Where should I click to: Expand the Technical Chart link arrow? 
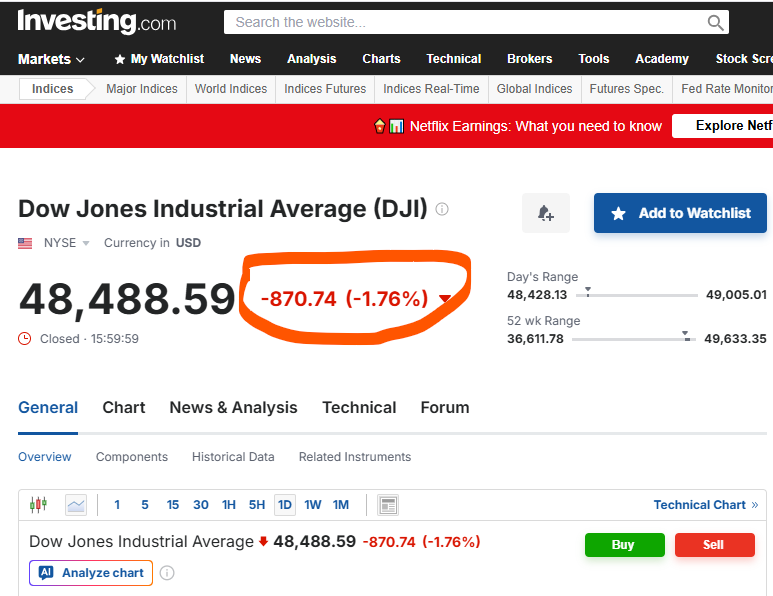pyautogui.click(x=754, y=505)
